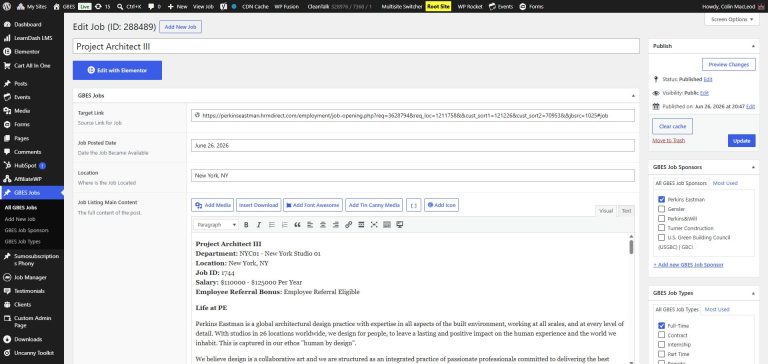
Task: Open Howdy, Colin MacLeod account menu
Action: [733, 7]
